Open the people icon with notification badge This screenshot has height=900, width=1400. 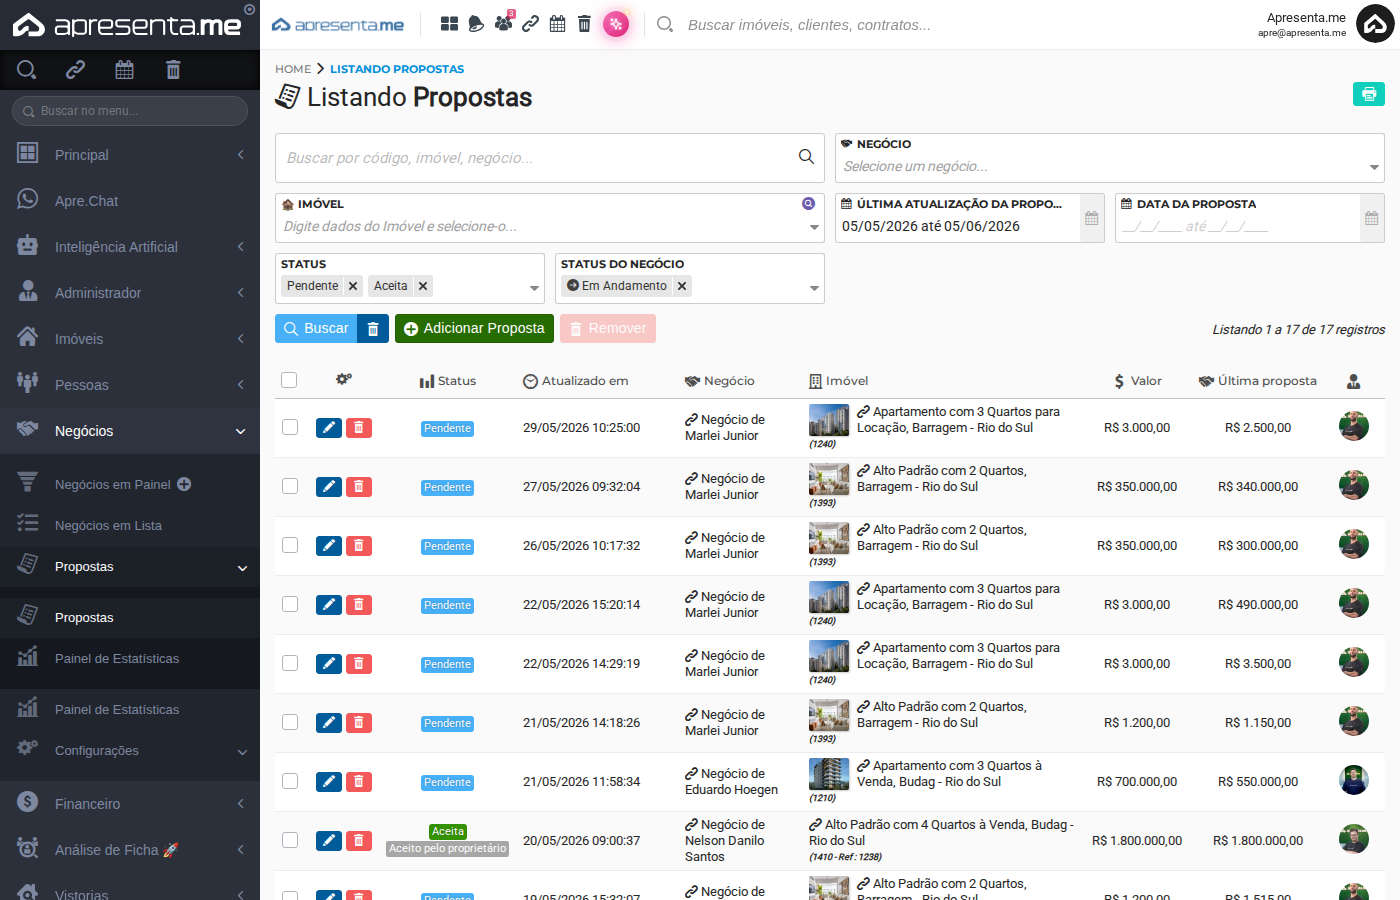(504, 22)
